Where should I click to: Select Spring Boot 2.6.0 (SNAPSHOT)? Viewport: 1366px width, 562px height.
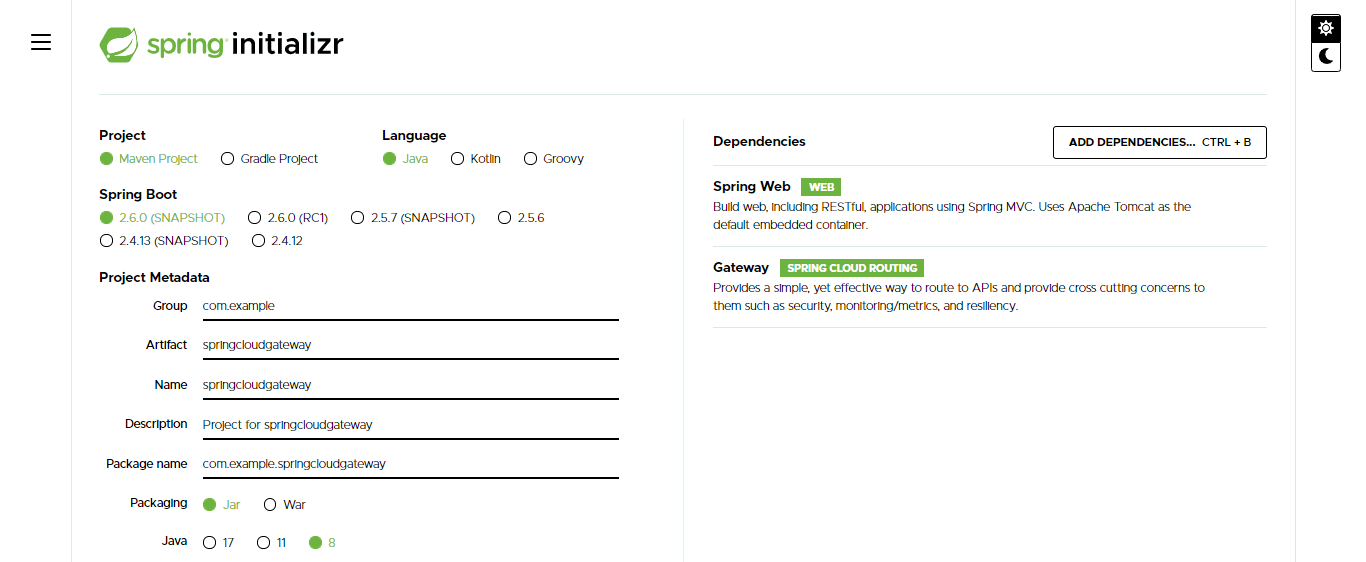point(162,218)
